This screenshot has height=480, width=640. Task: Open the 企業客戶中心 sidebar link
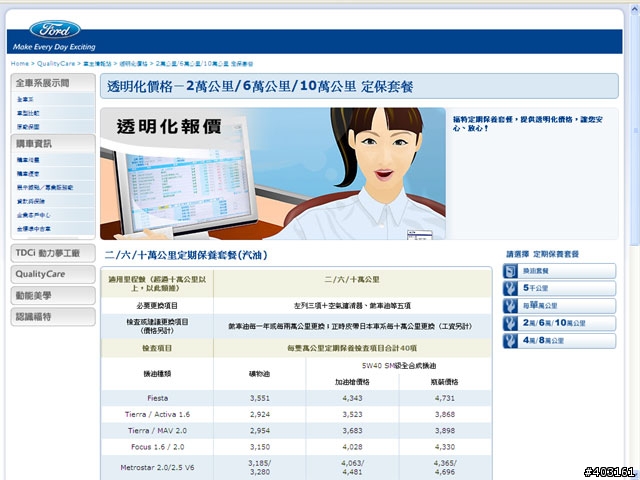[34, 215]
